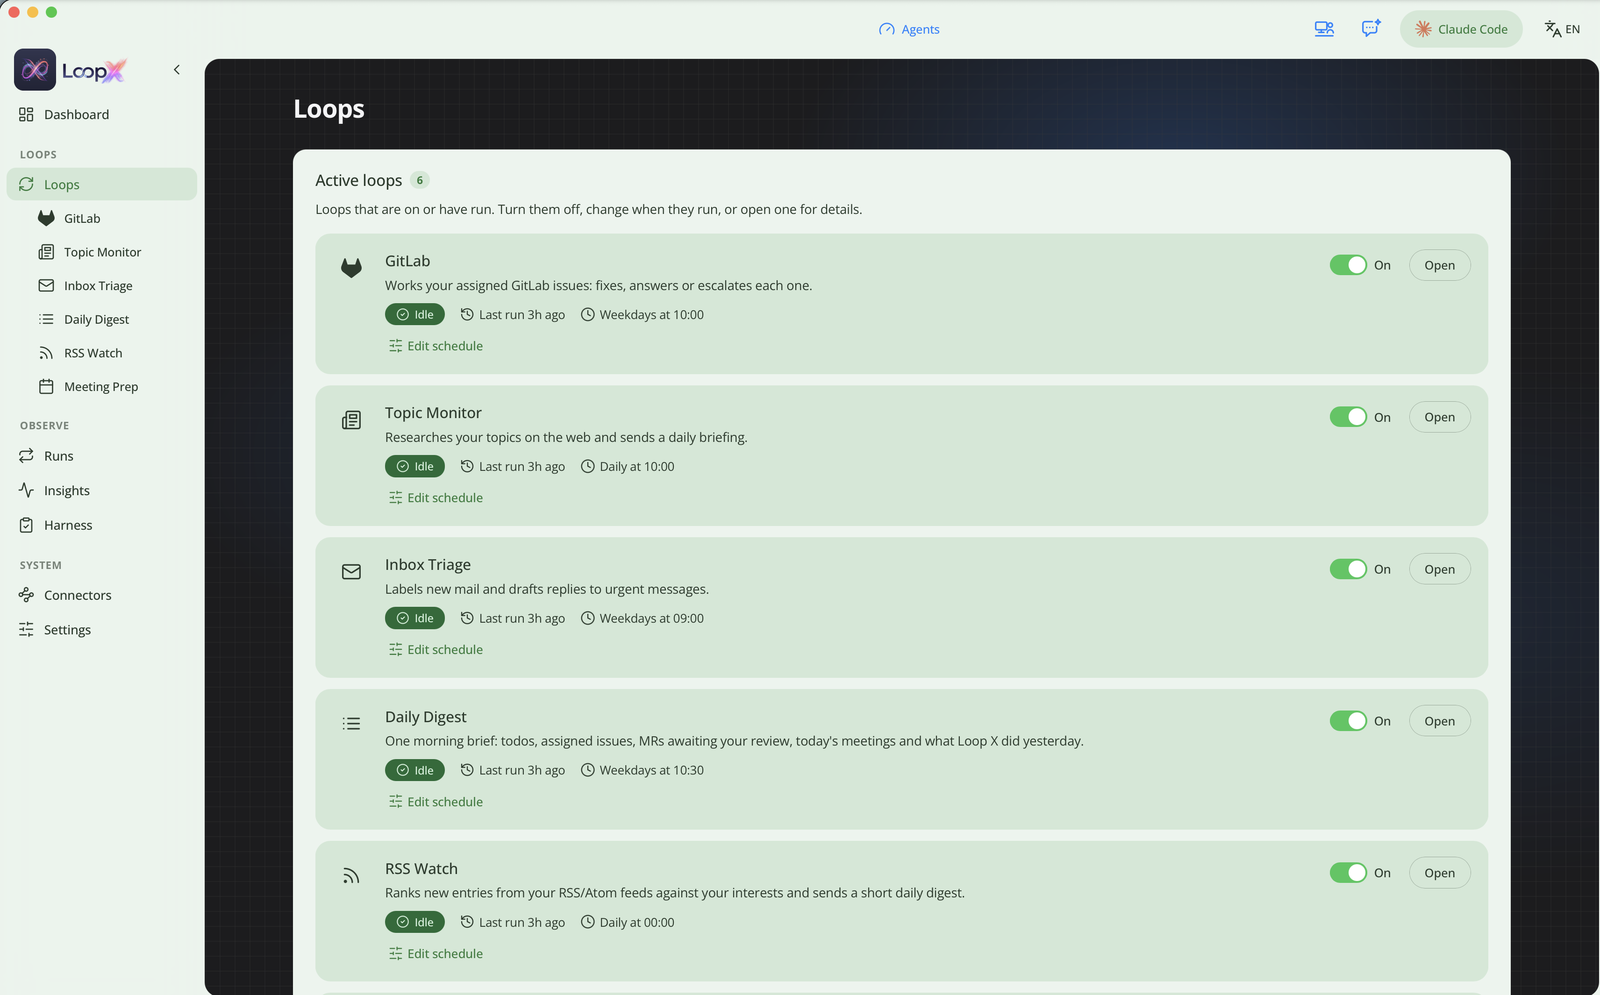Edit schedule for RSS Watch
Image resolution: width=1600 pixels, height=995 pixels.
pyautogui.click(x=436, y=954)
